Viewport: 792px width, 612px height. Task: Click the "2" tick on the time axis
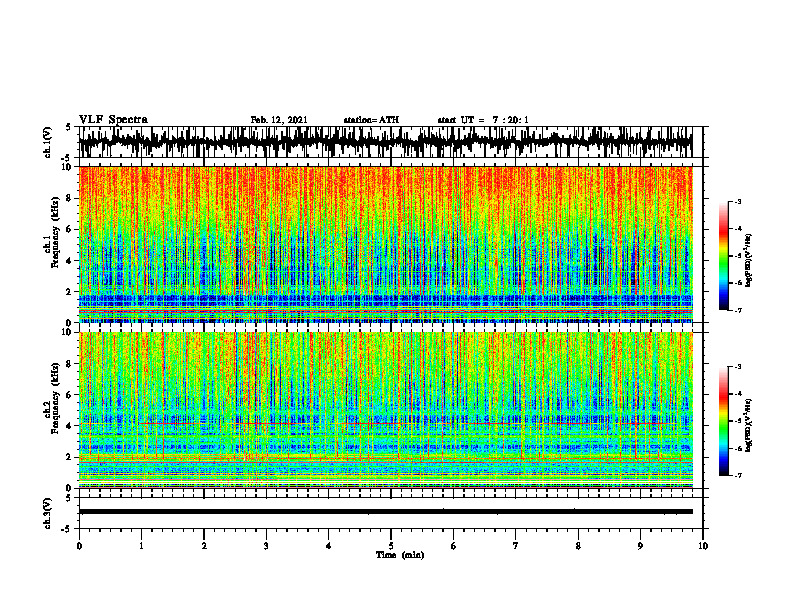click(x=204, y=546)
